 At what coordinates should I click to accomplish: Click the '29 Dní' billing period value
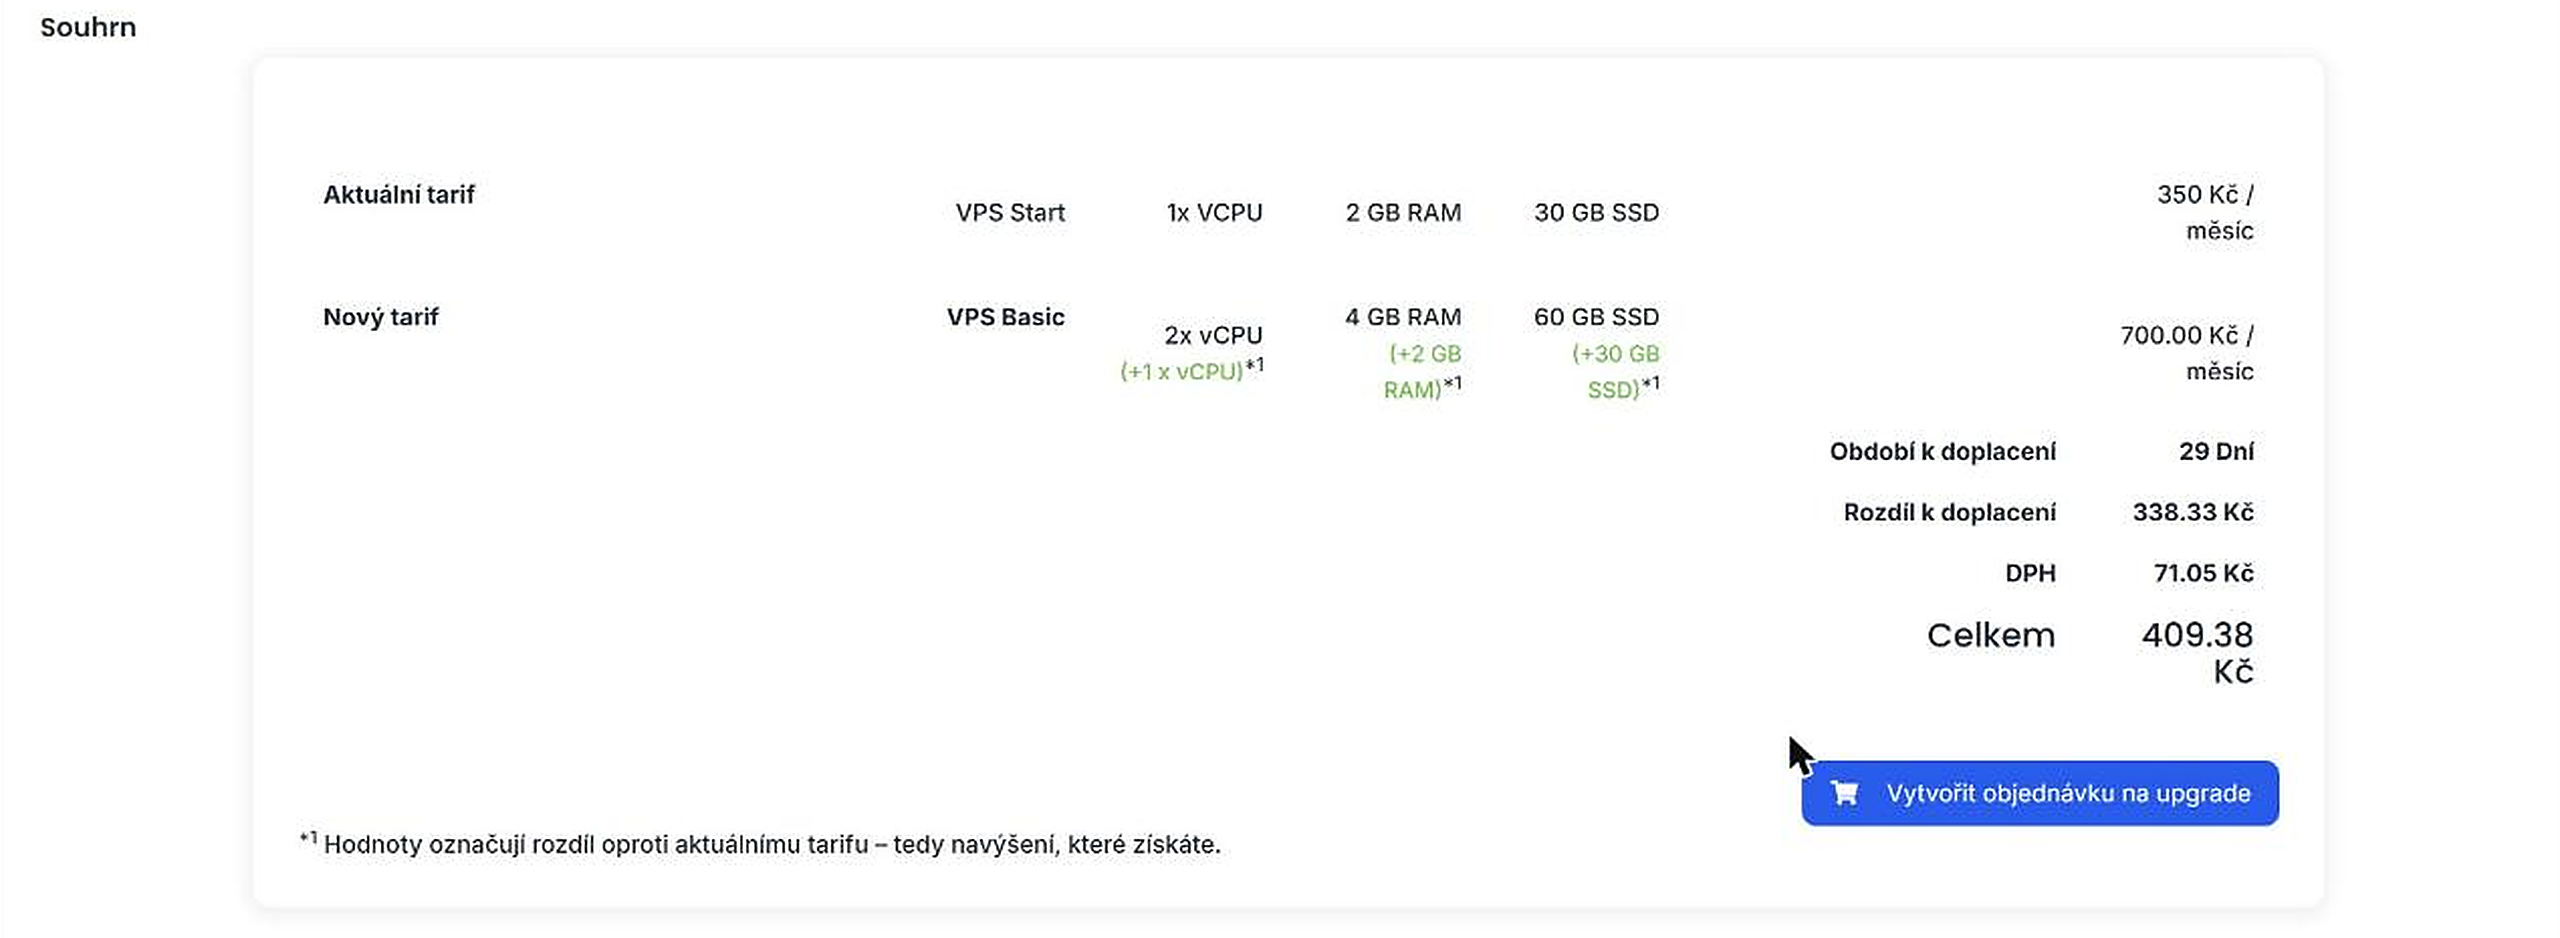click(2216, 452)
